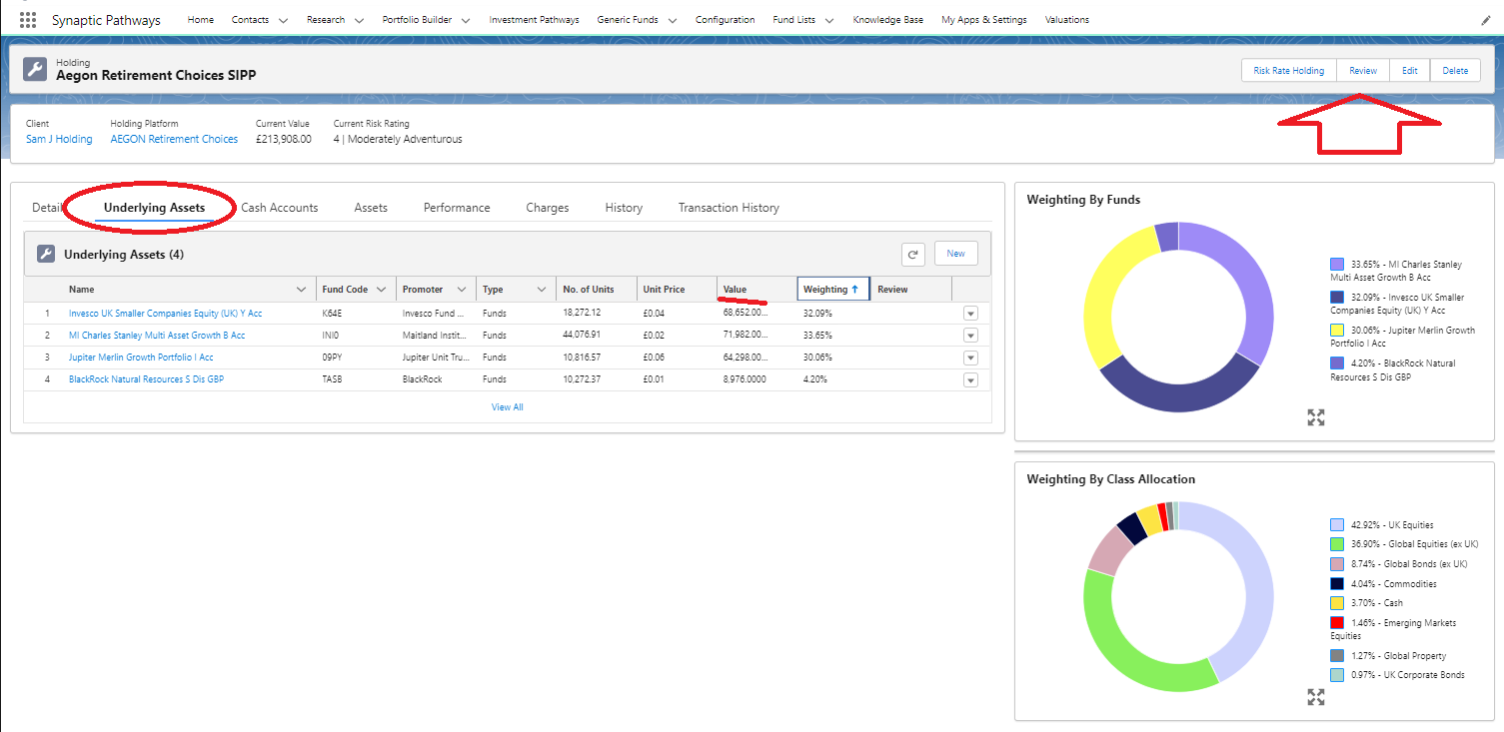Open Jupiter Merlin Growth Portfolio link
This screenshot has width=1504, height=732.
(141, 358)
